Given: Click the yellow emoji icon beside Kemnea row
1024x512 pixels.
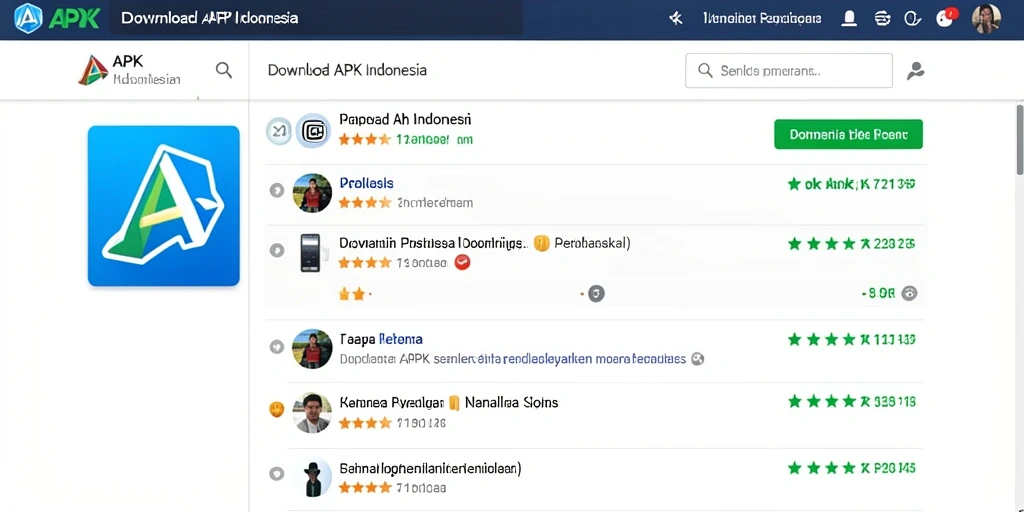Looking at the screenshot, I should 277,409.
